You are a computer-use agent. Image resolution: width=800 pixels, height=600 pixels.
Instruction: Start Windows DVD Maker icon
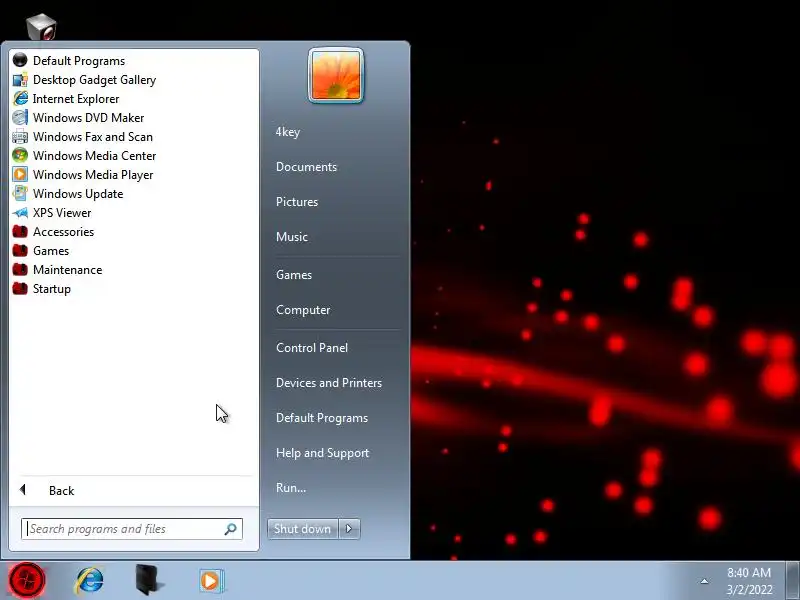pyautogui.click(x=20, y=117)
